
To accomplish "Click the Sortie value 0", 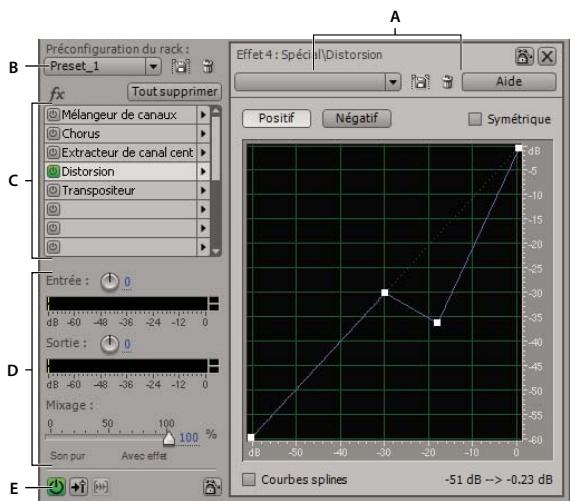I will point(127,344).
